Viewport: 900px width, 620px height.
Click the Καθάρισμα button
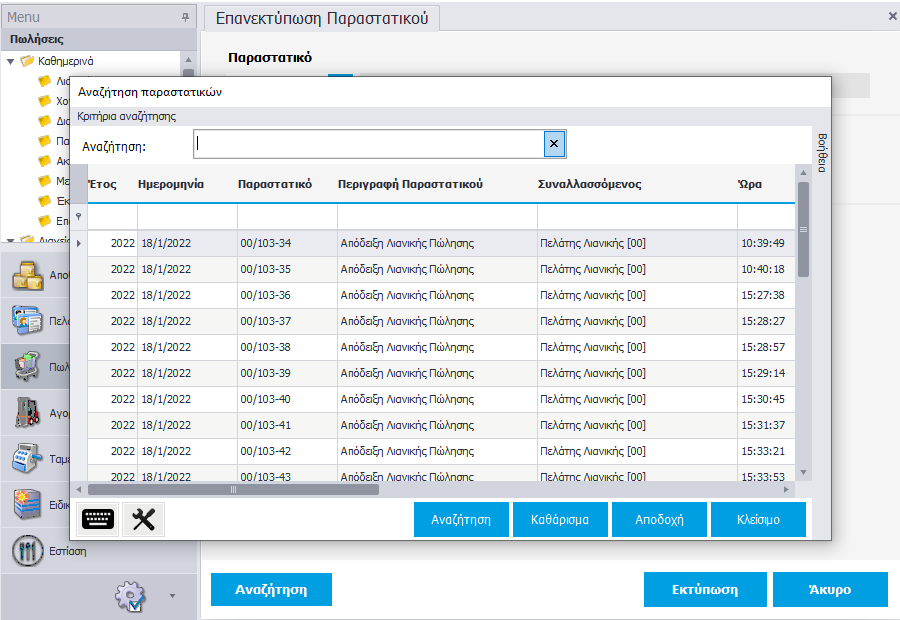coord(560,520)
